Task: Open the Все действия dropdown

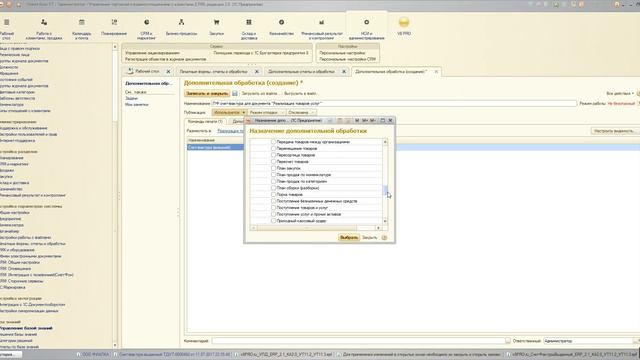Action: [x=620, y=93]
